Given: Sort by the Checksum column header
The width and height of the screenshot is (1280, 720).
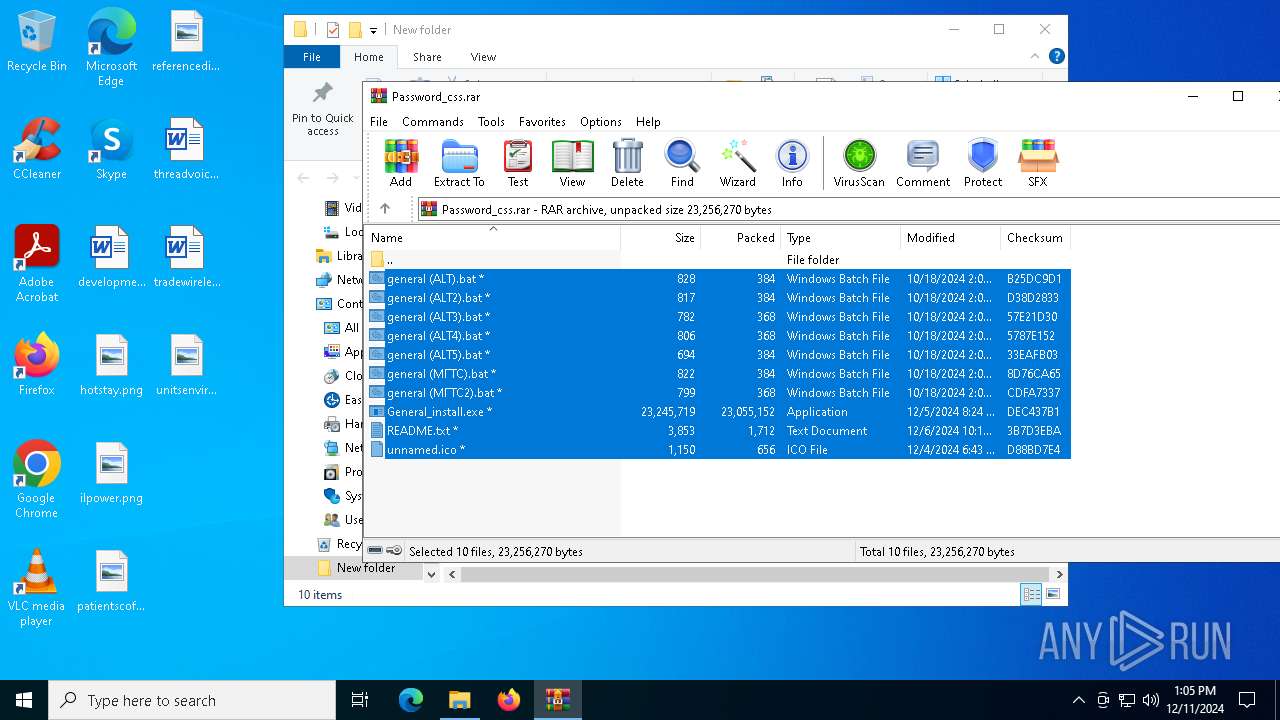Looking at the screenshot, I should [1035, 238].
